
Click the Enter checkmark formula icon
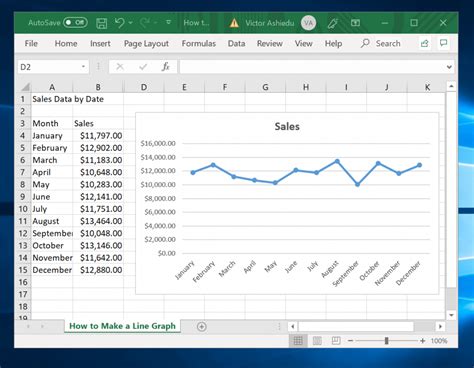143,67
